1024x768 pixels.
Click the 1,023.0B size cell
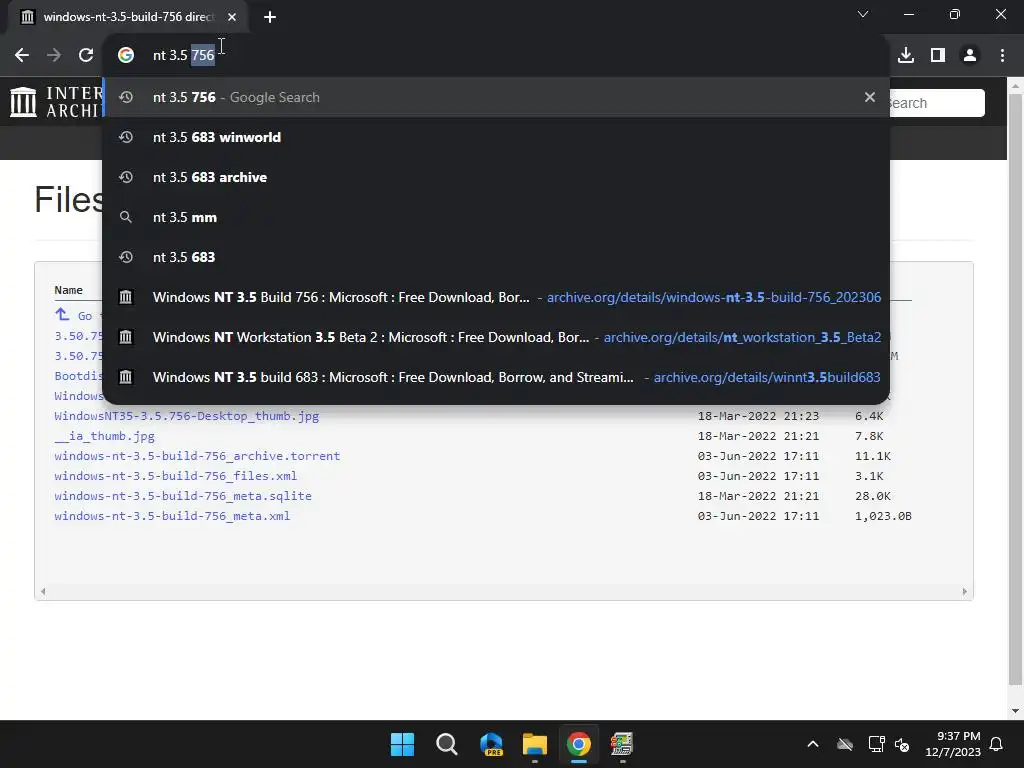883,516
